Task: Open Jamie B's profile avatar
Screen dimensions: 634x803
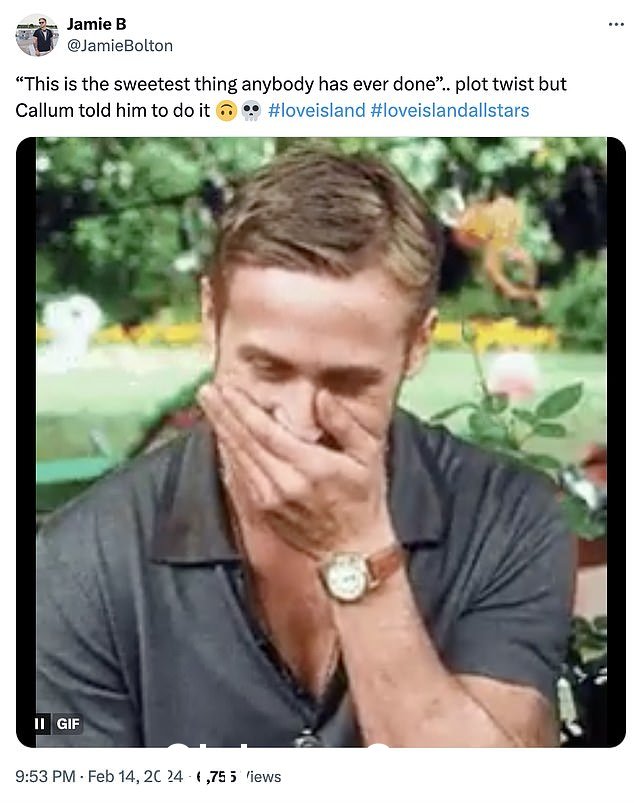Action: [37, 35]
